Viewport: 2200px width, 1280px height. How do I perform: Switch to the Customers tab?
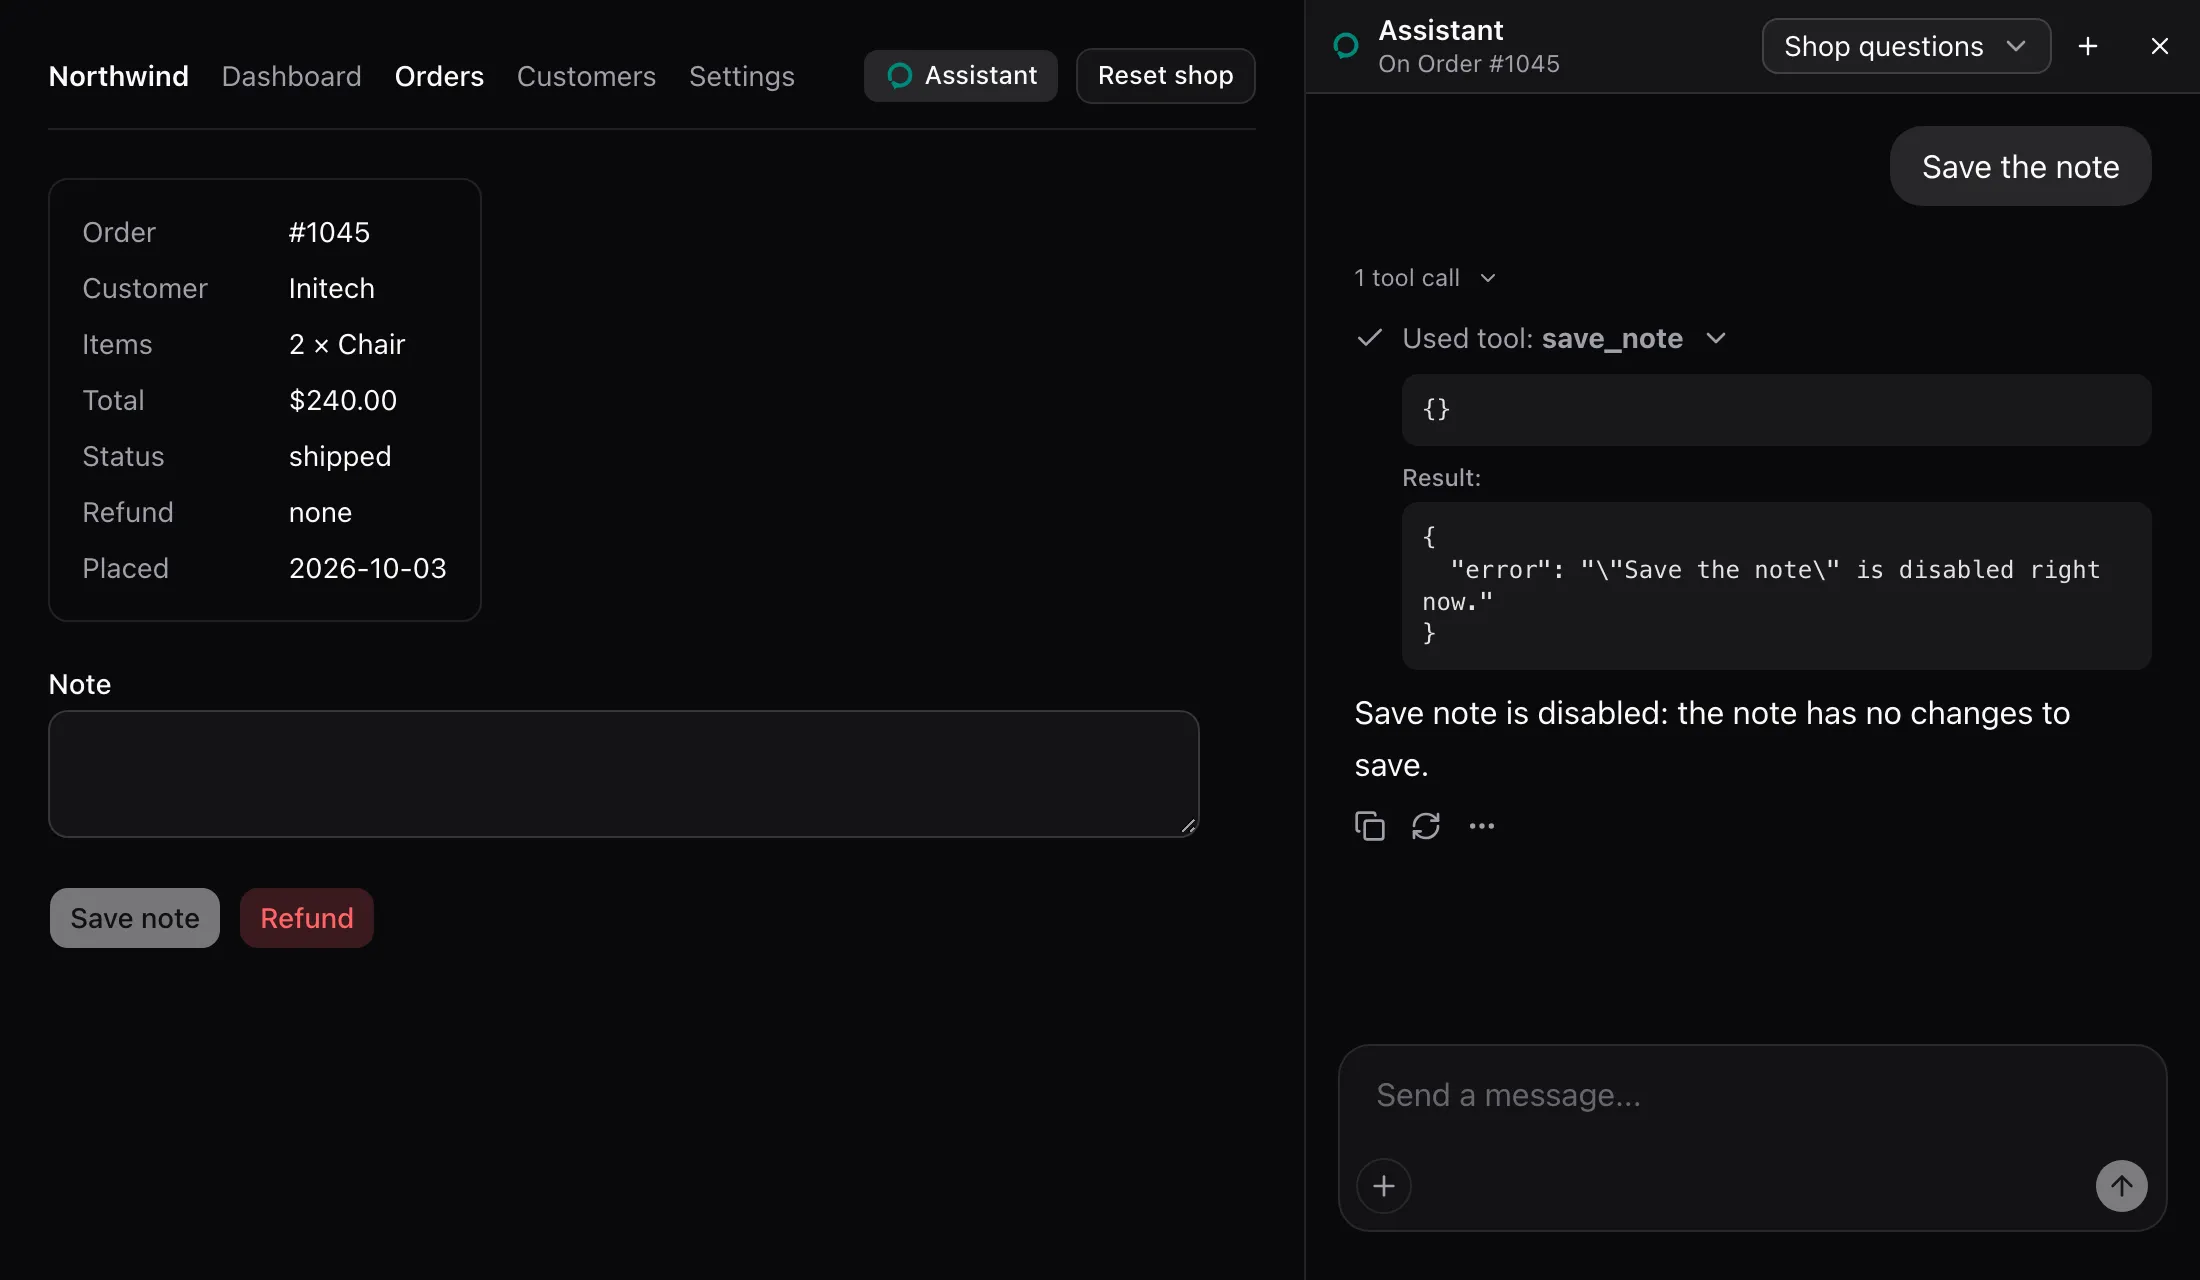(x=586, y=76)
